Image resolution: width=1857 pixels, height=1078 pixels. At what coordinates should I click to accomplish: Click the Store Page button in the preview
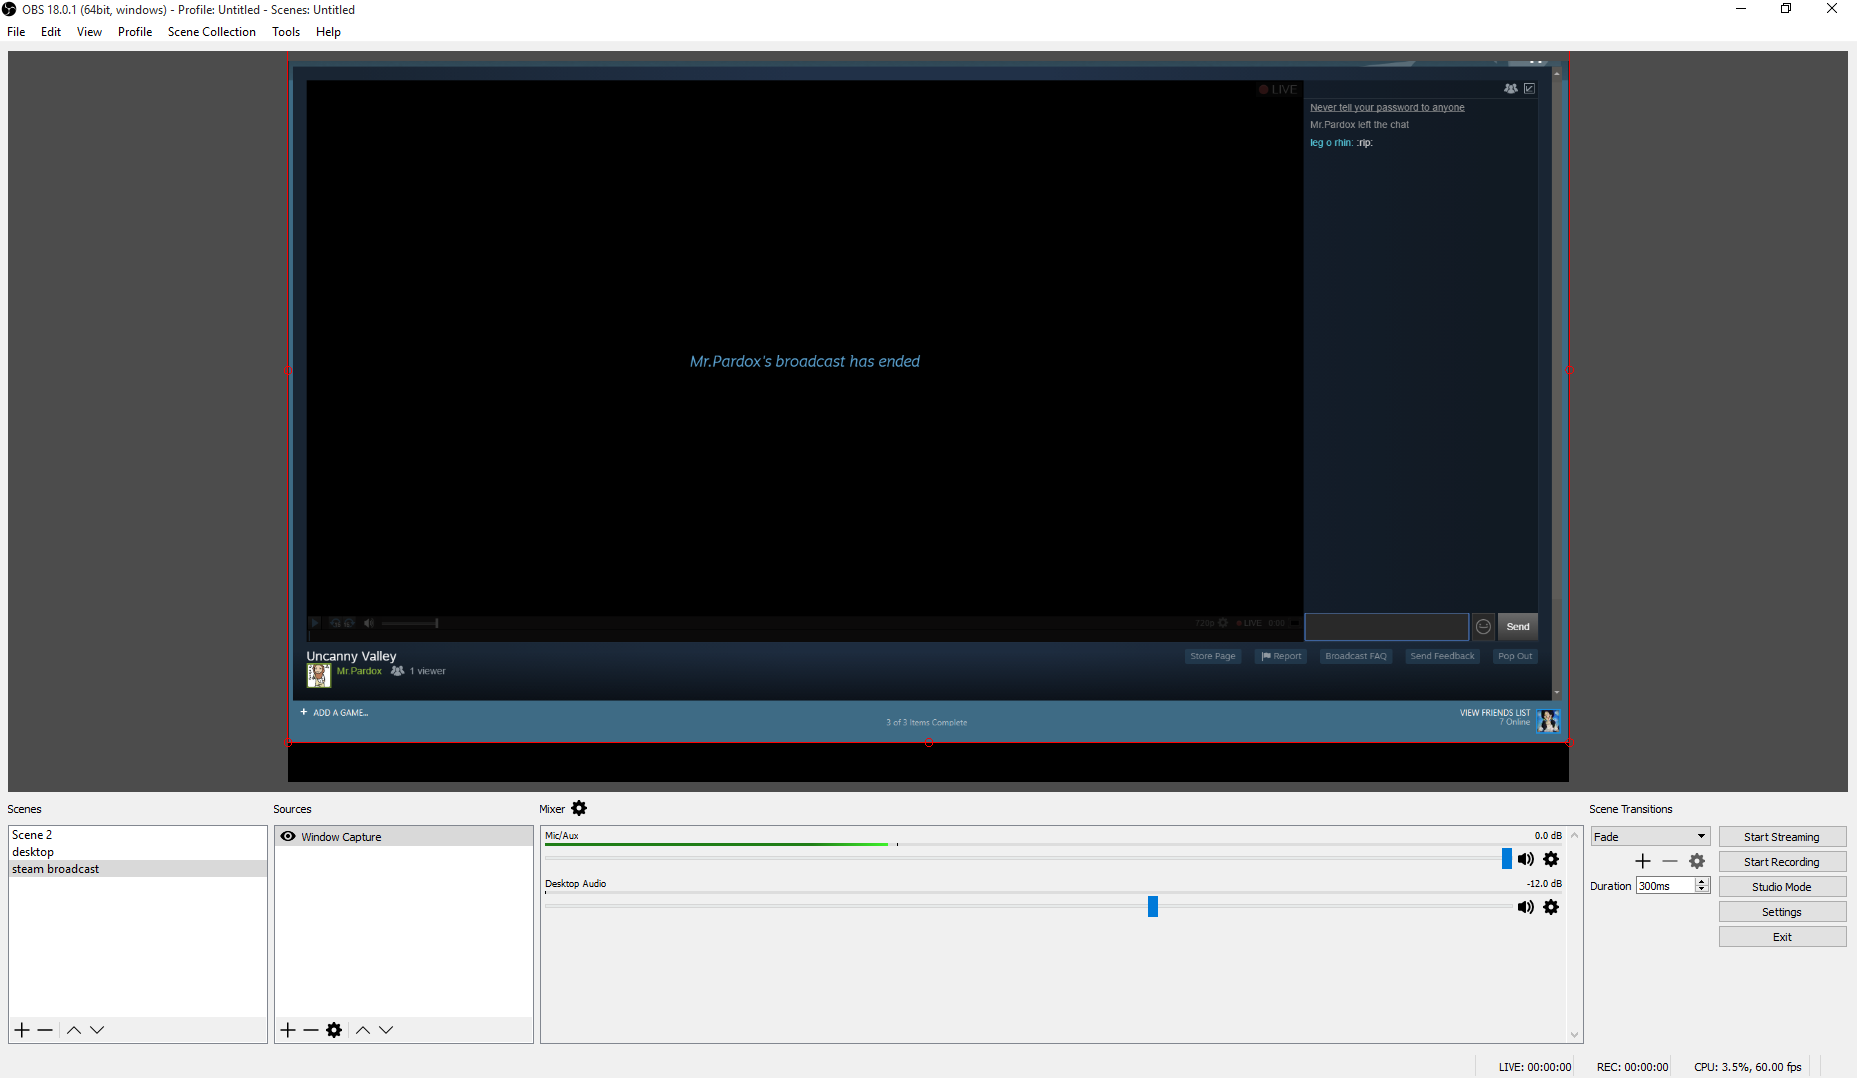click(1213, 656)
